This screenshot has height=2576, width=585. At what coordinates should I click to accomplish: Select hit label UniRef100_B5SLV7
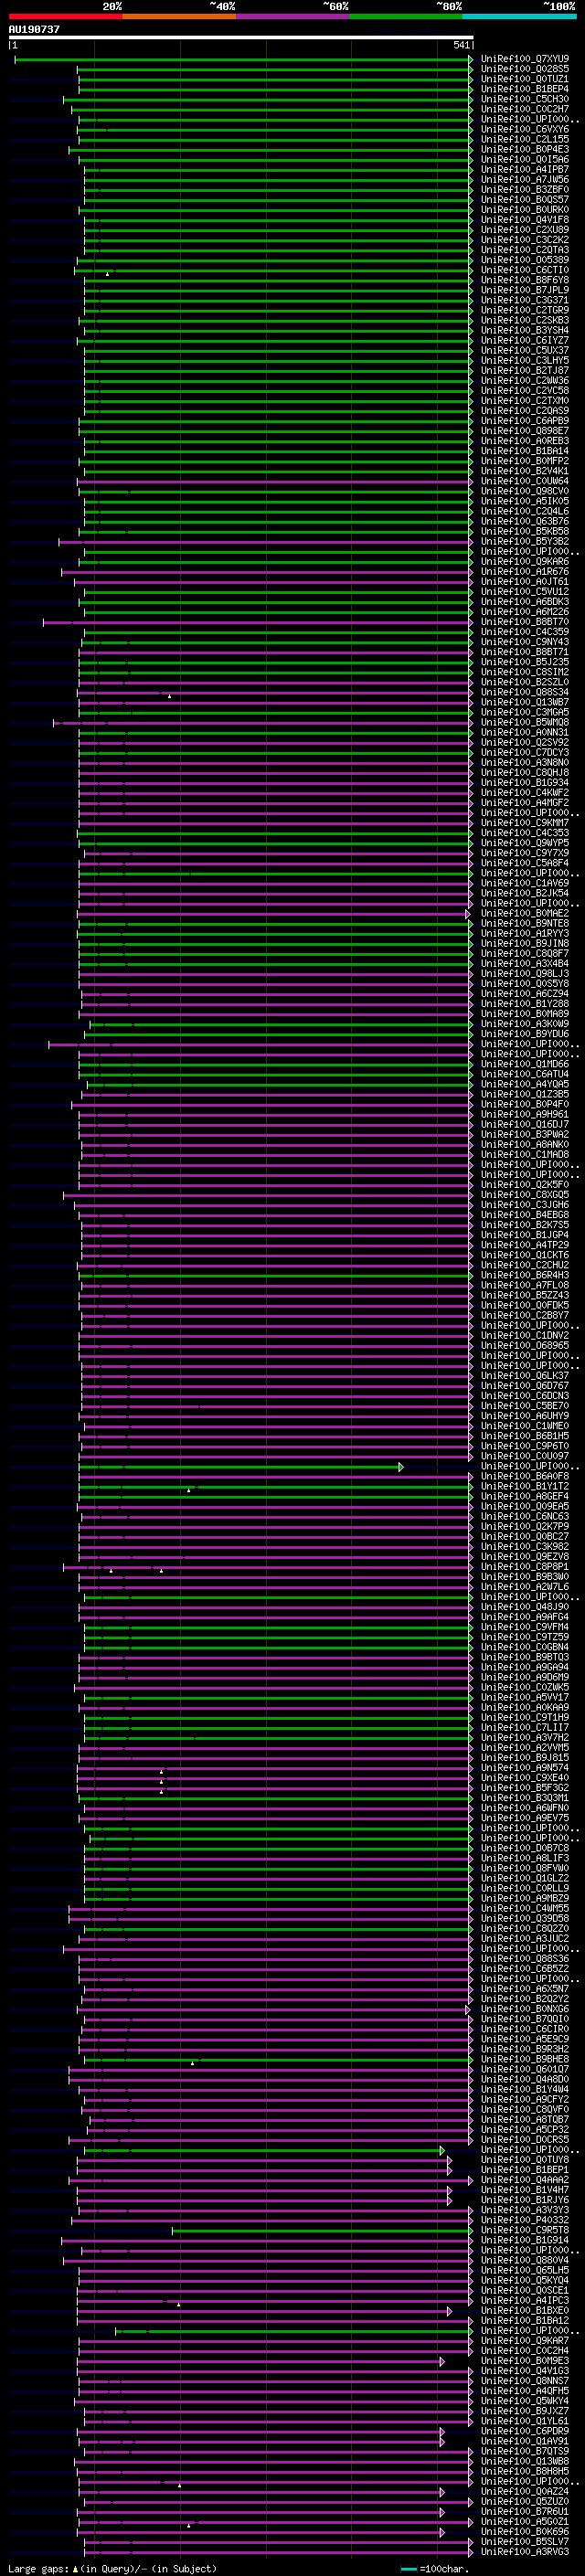[x=525, y=2541]
